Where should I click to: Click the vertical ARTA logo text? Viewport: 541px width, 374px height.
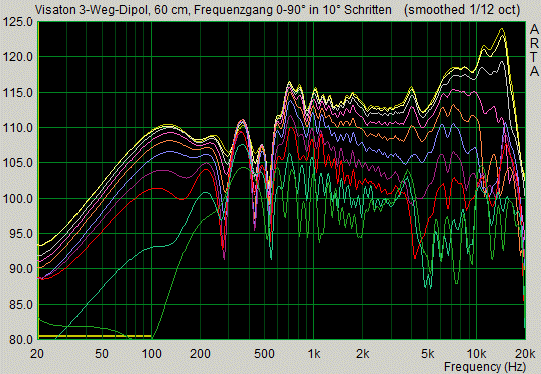[x=534, y=51]
